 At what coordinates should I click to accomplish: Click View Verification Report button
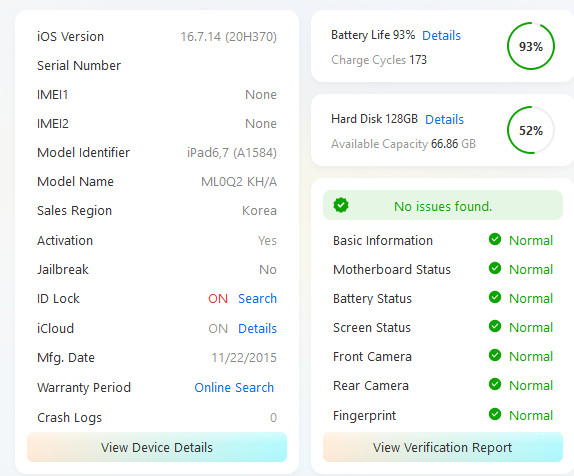[x=443, y=447]
